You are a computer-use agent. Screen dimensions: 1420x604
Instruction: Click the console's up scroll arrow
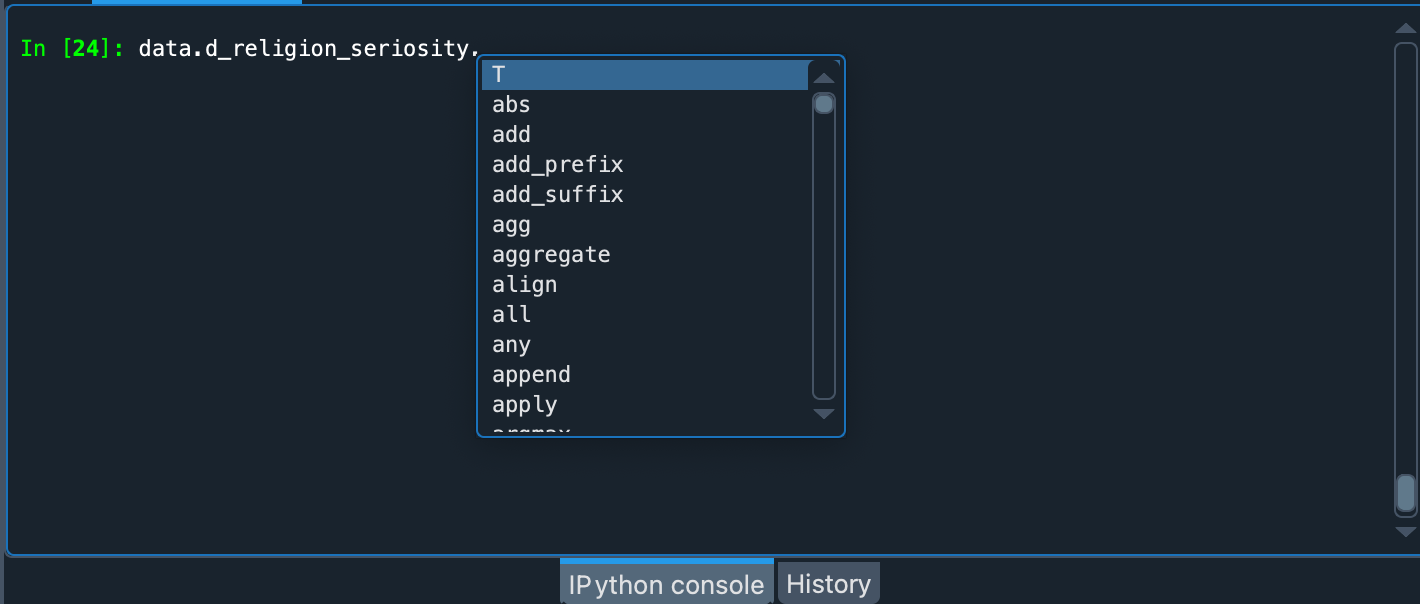pos(1406,28)
